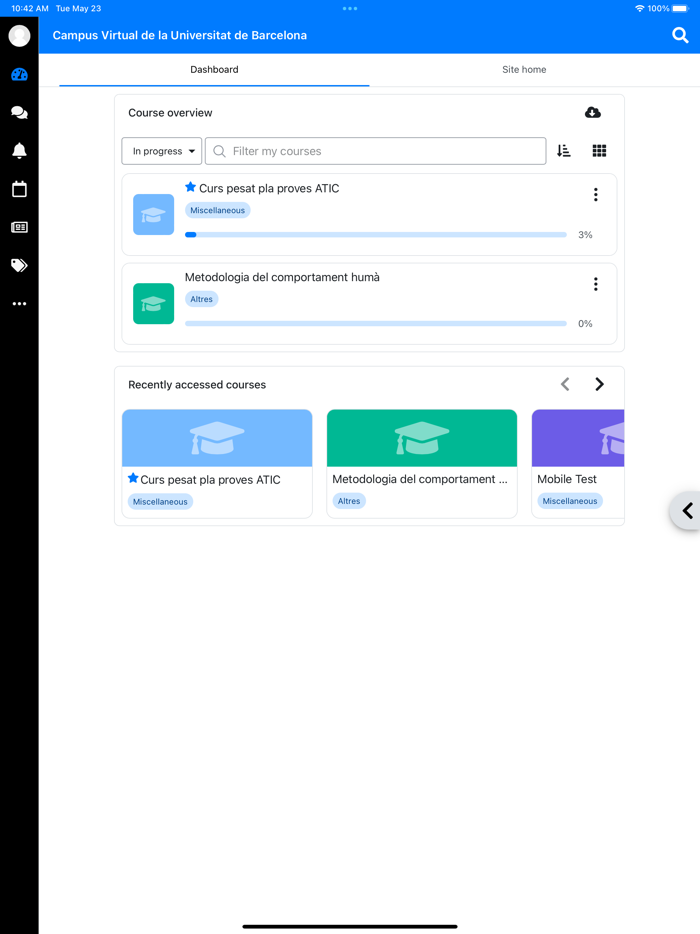Click the star on Curs pesat overview row
This screenshot has height=934, width=700.
191,187
